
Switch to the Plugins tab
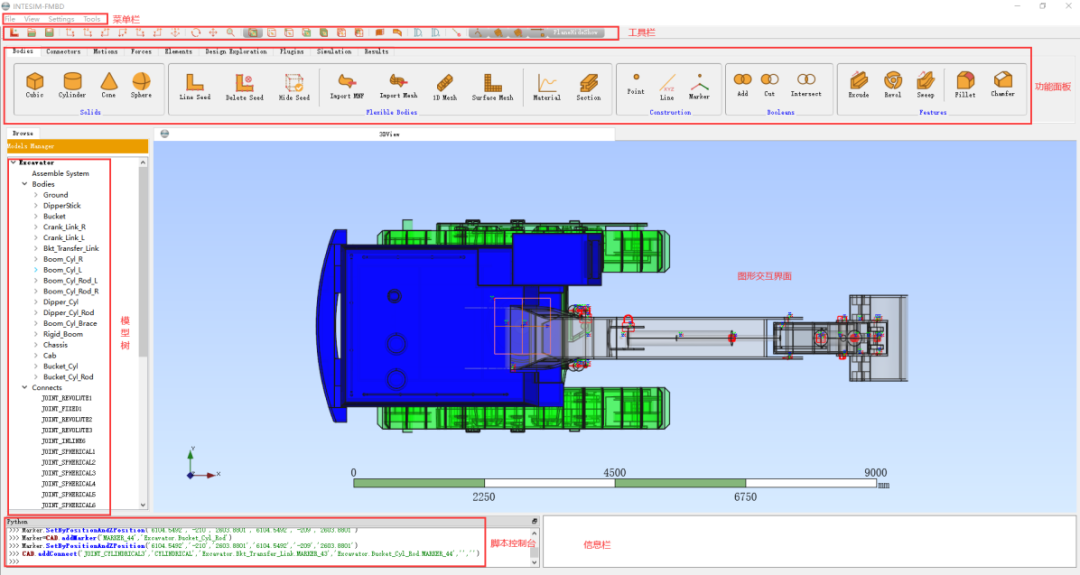292,52
